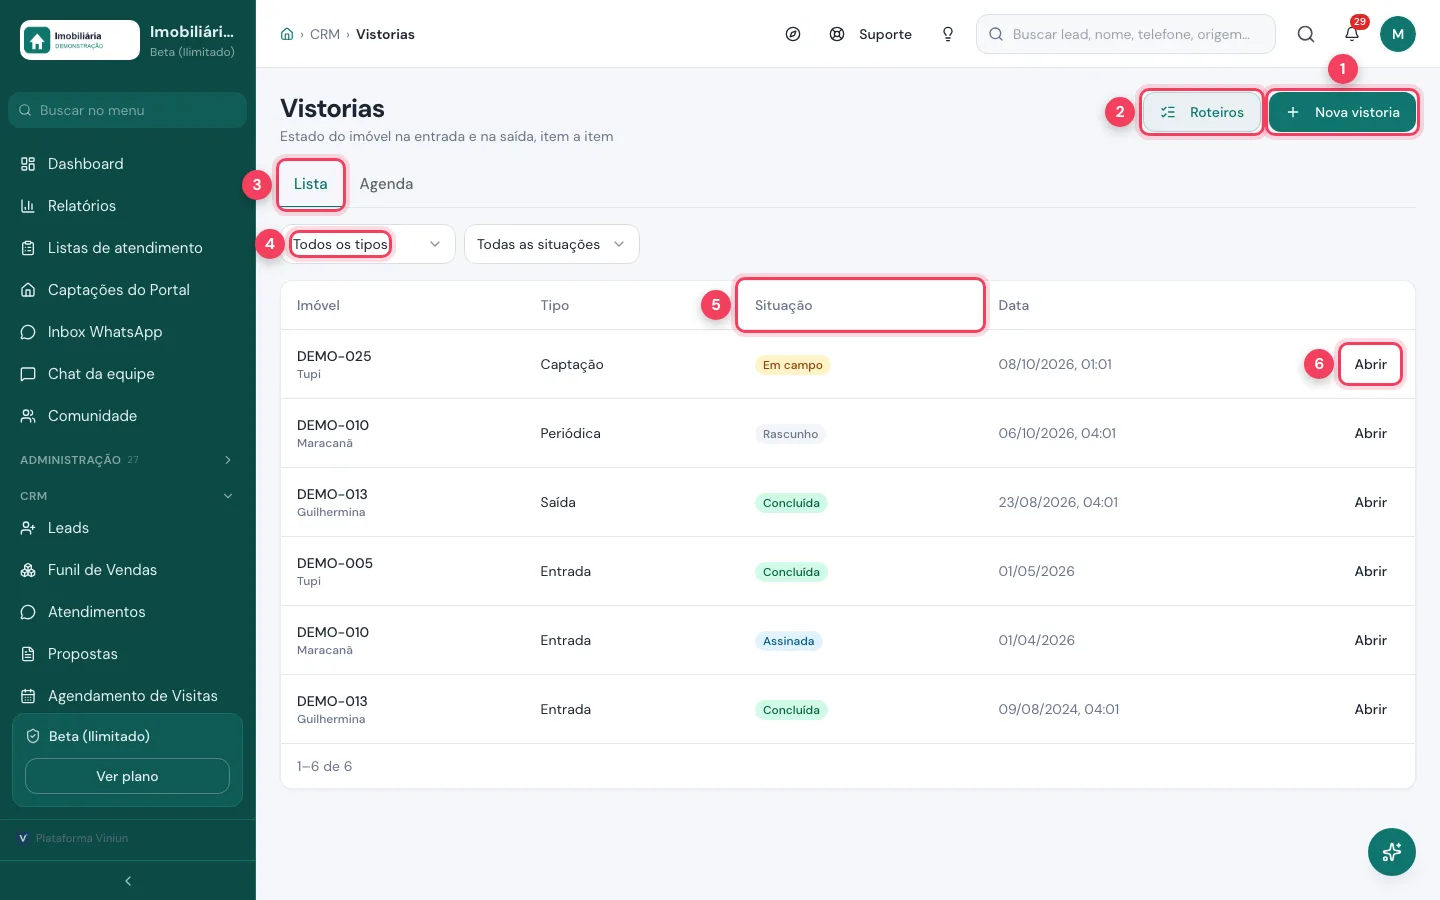Click the Ver plano button
1440x900 pixels.
[x=127, y=776]
